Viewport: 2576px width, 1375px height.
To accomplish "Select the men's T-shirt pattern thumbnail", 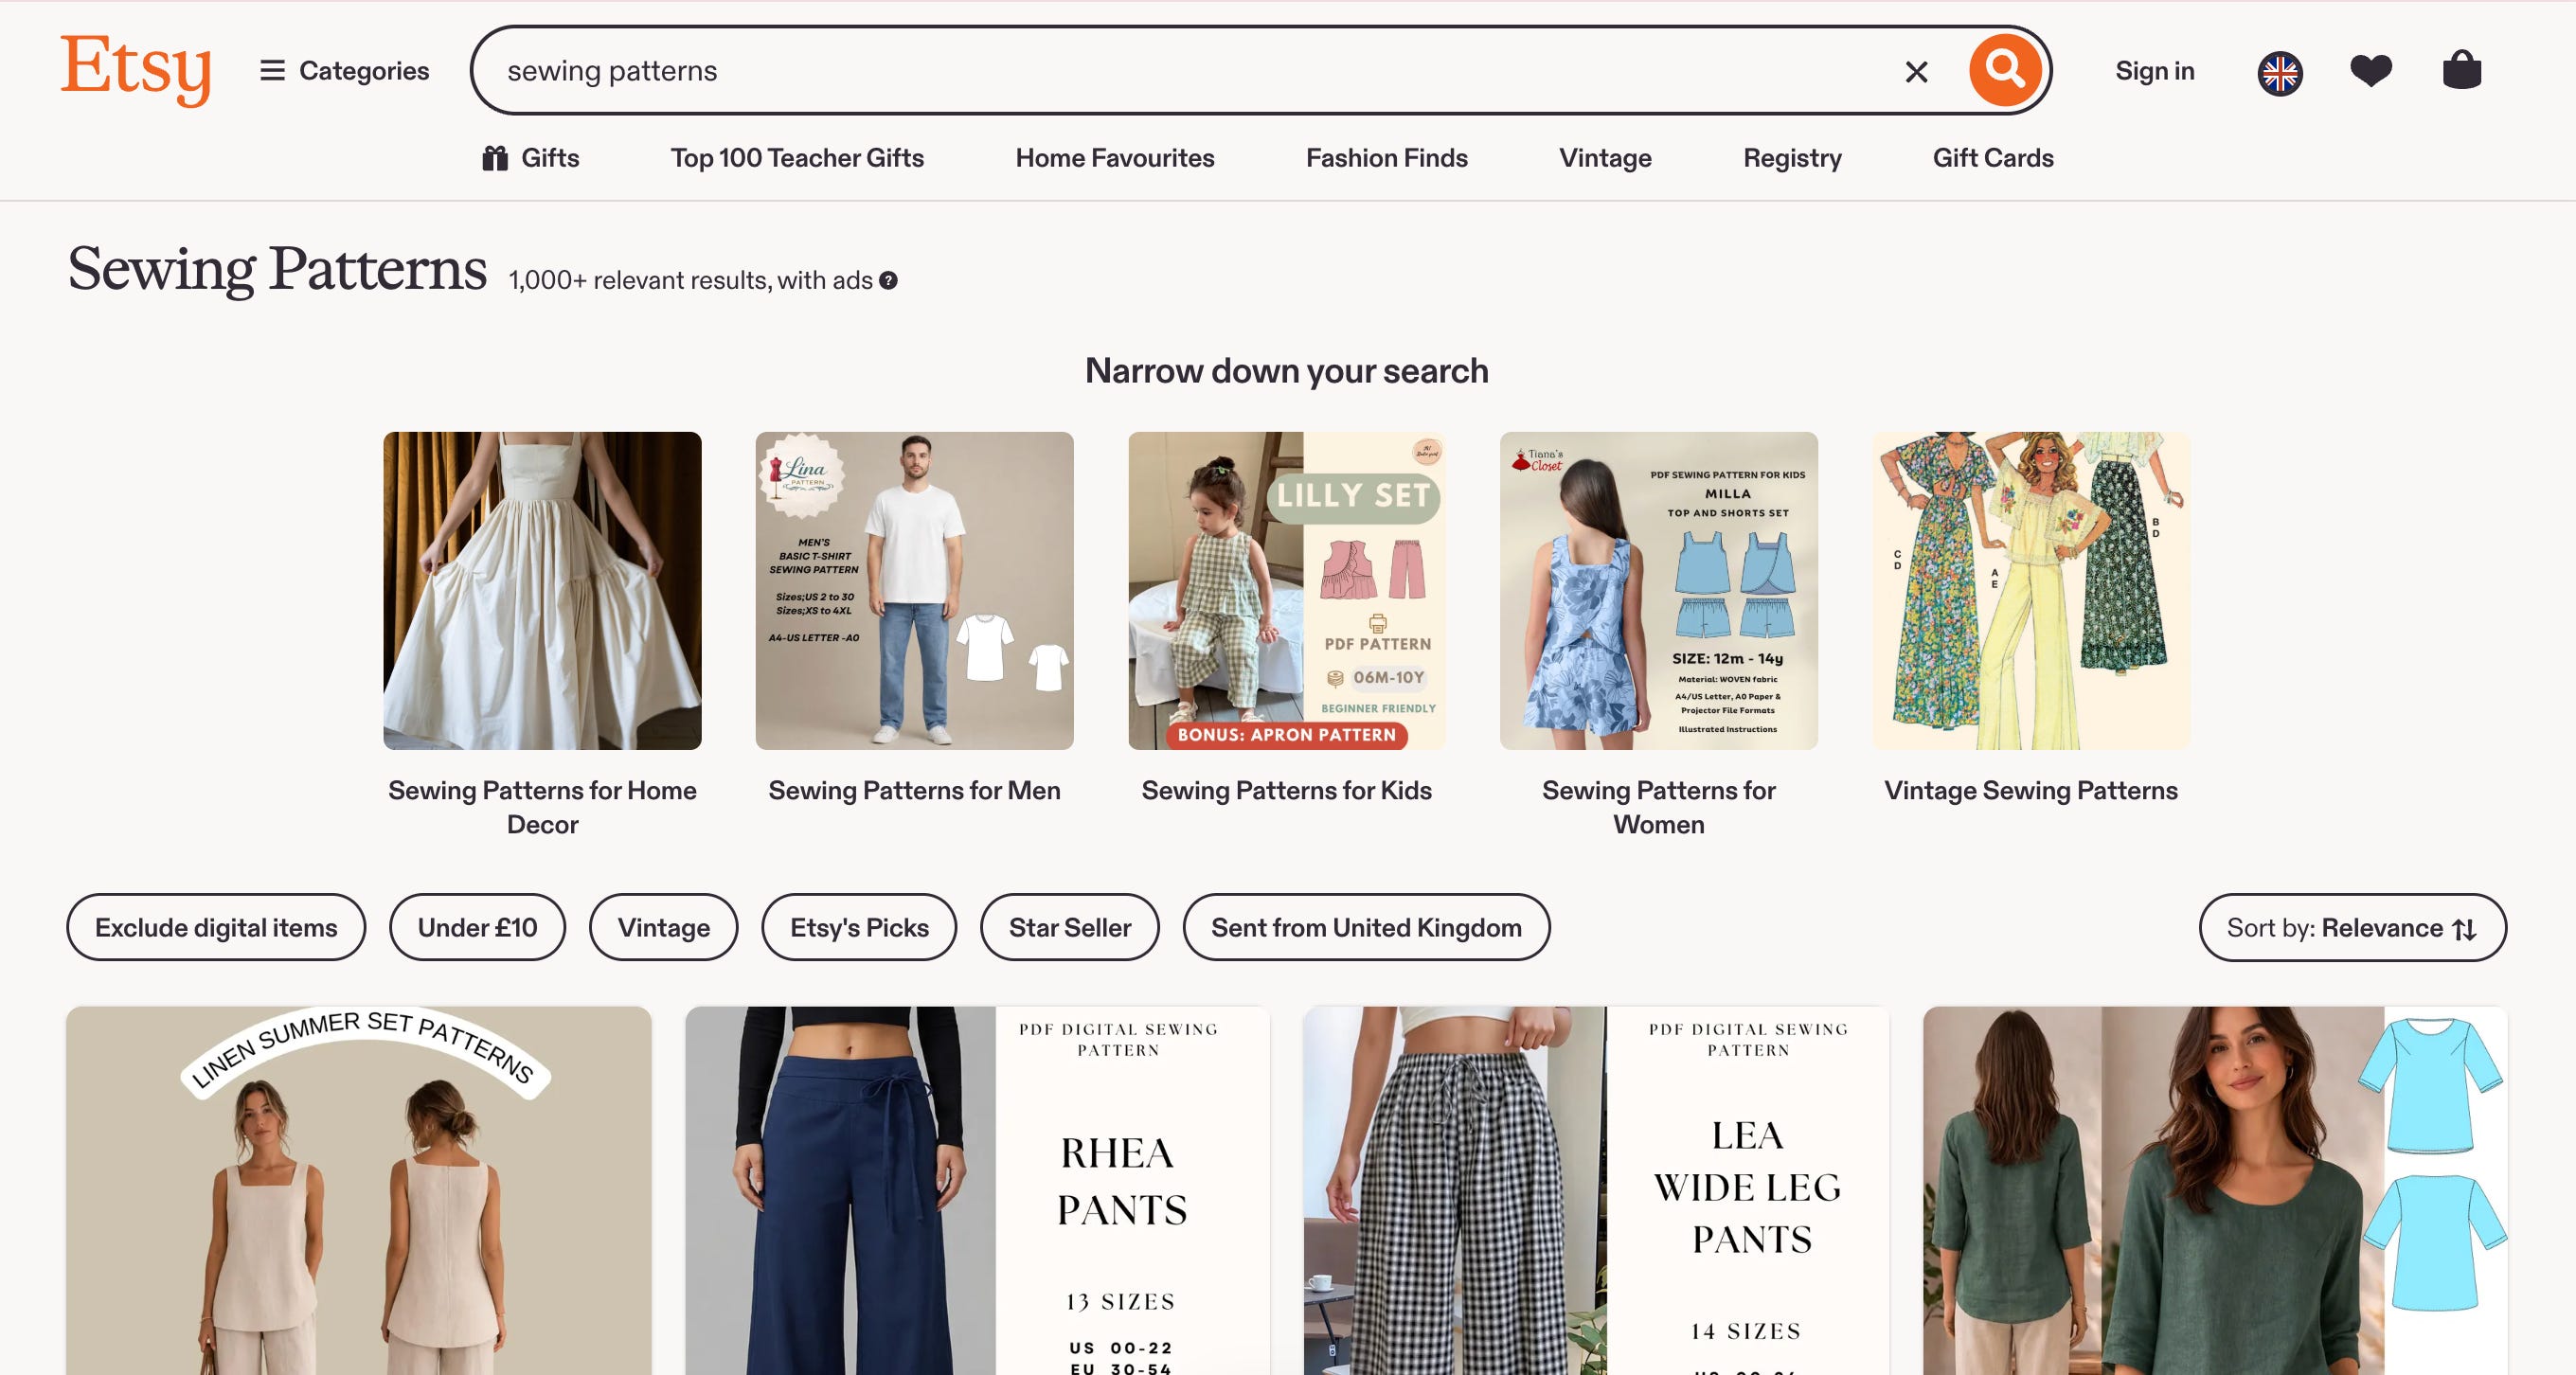I will coord(914,591).
